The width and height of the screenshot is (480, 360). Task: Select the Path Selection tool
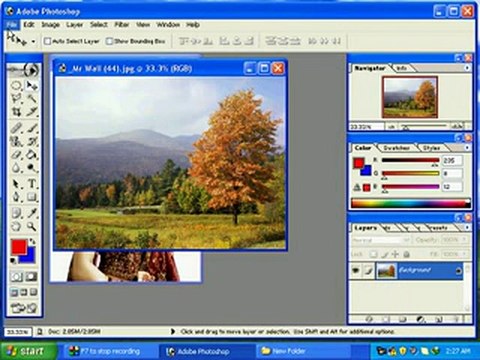coord(16,184)
